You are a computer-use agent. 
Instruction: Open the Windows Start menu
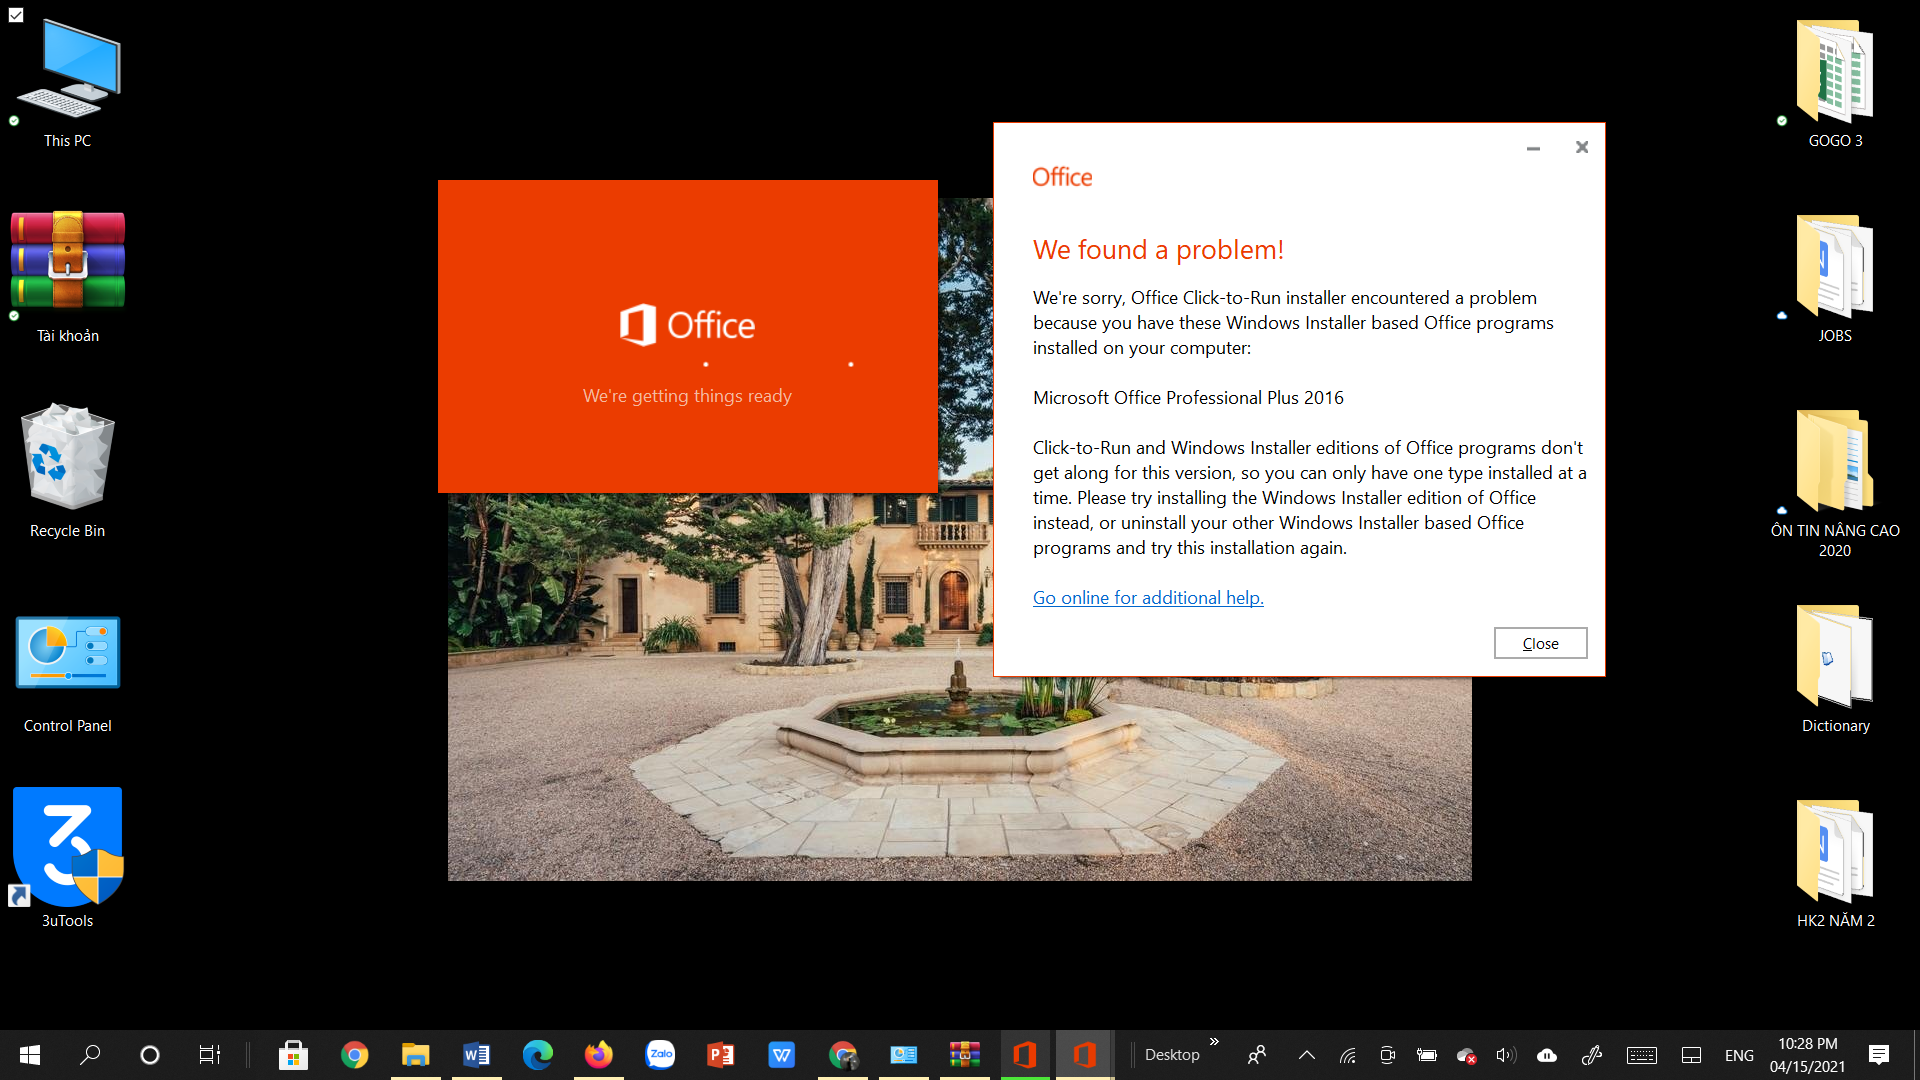click(30, 1055)
